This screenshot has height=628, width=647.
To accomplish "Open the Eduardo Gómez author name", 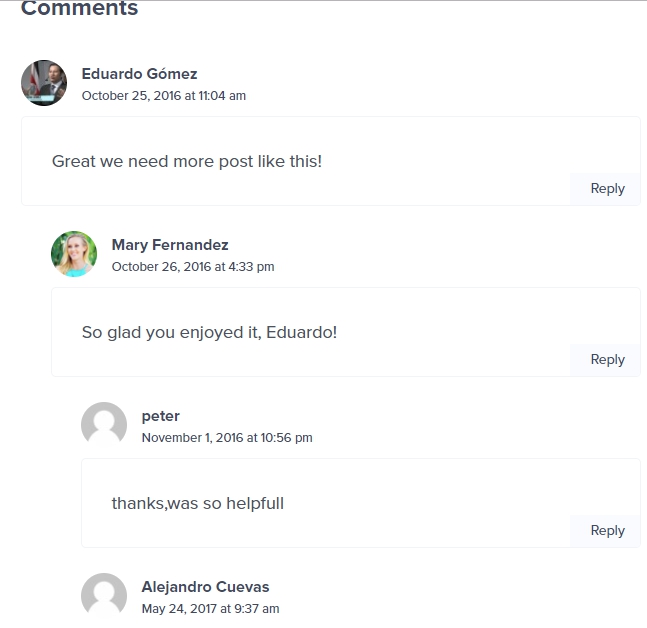I will pos(139,74).
